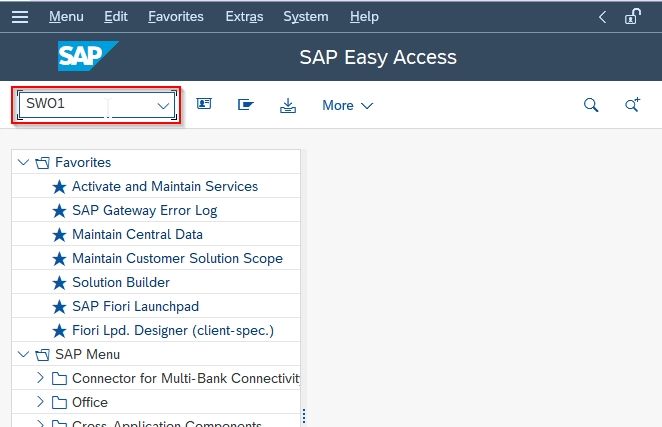
Task: Click star icon beside Solution Builder
Action: click(x=59, y=283)
